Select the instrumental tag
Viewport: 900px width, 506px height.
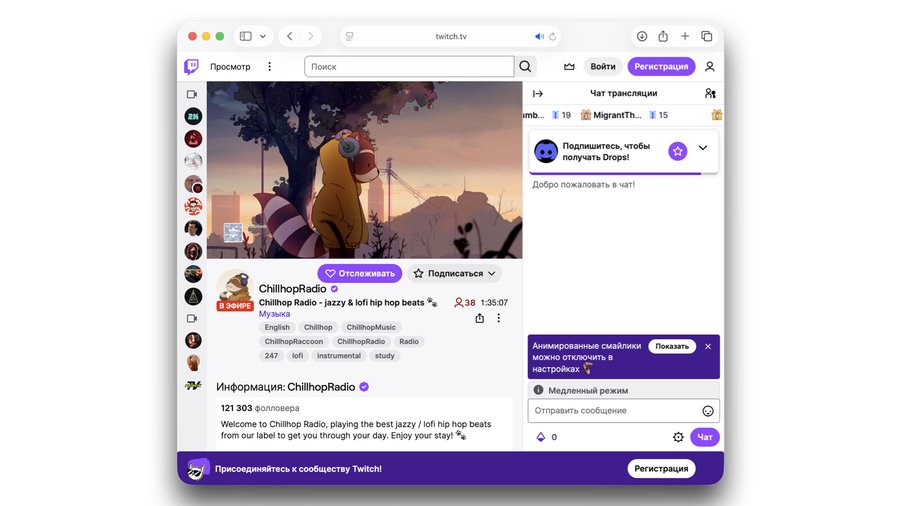coord(339,356)
